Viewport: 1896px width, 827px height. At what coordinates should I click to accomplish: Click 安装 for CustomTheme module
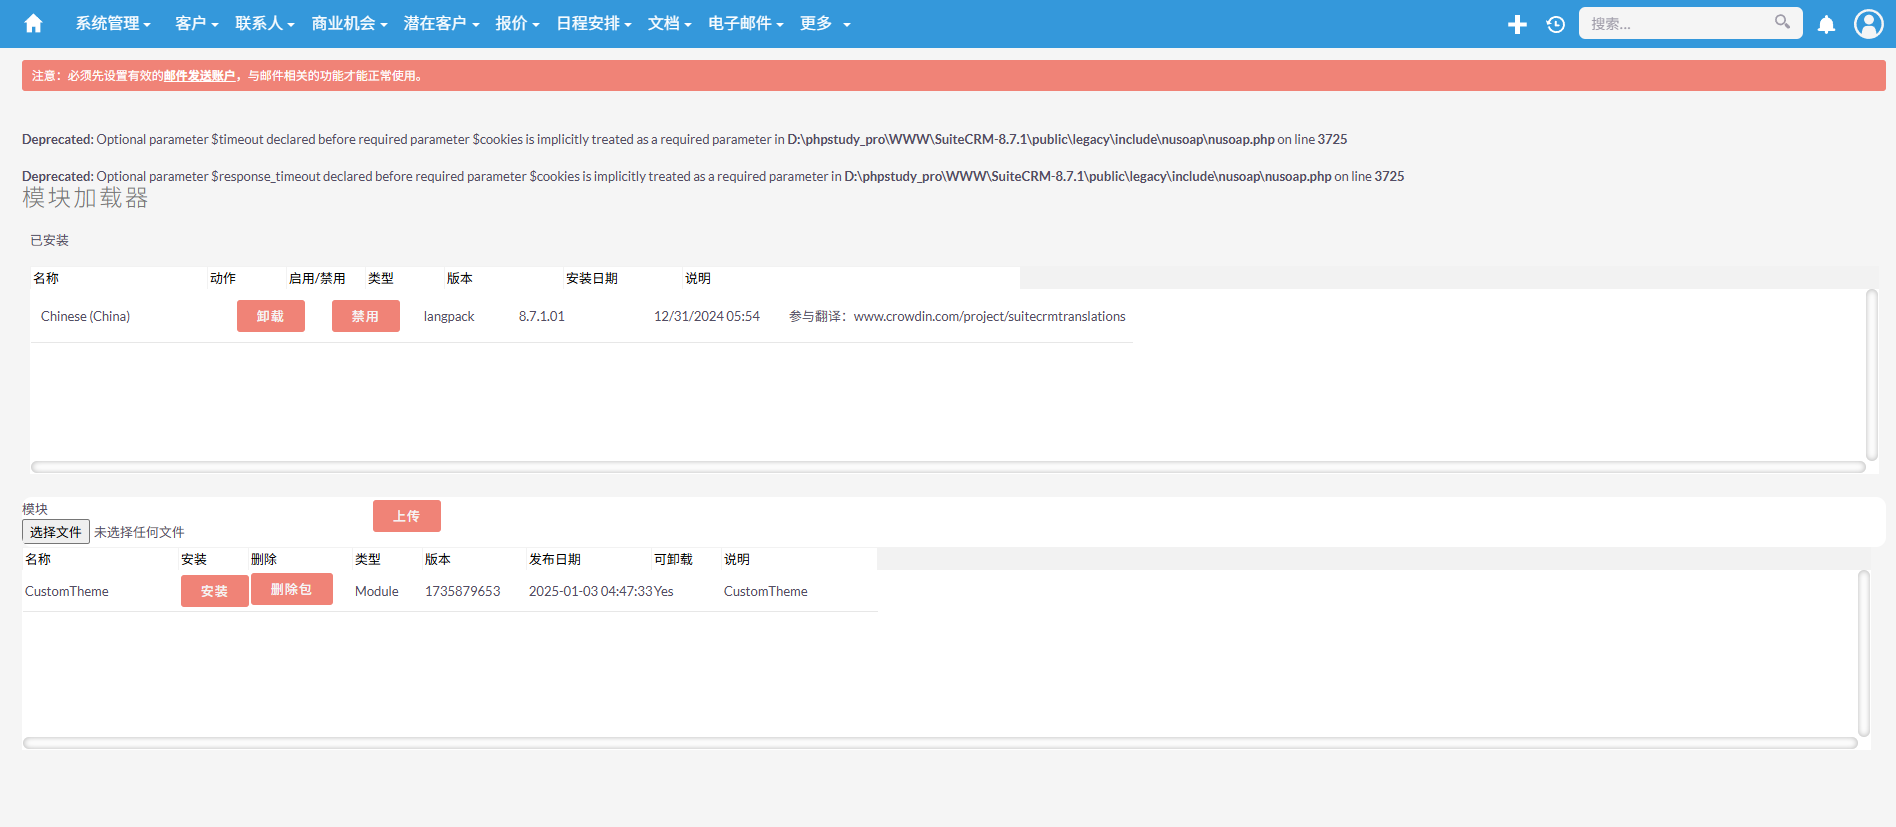pos(215,591)
